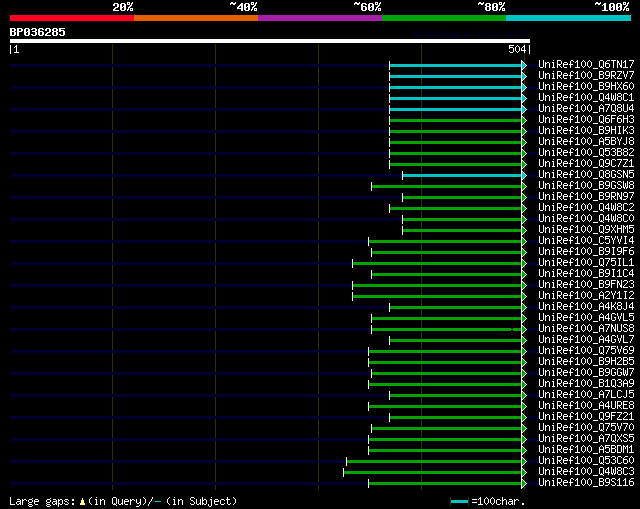Select the UniRef100_B1Q3A9 label
Viewport: 640px width, 509px height.
586,384
